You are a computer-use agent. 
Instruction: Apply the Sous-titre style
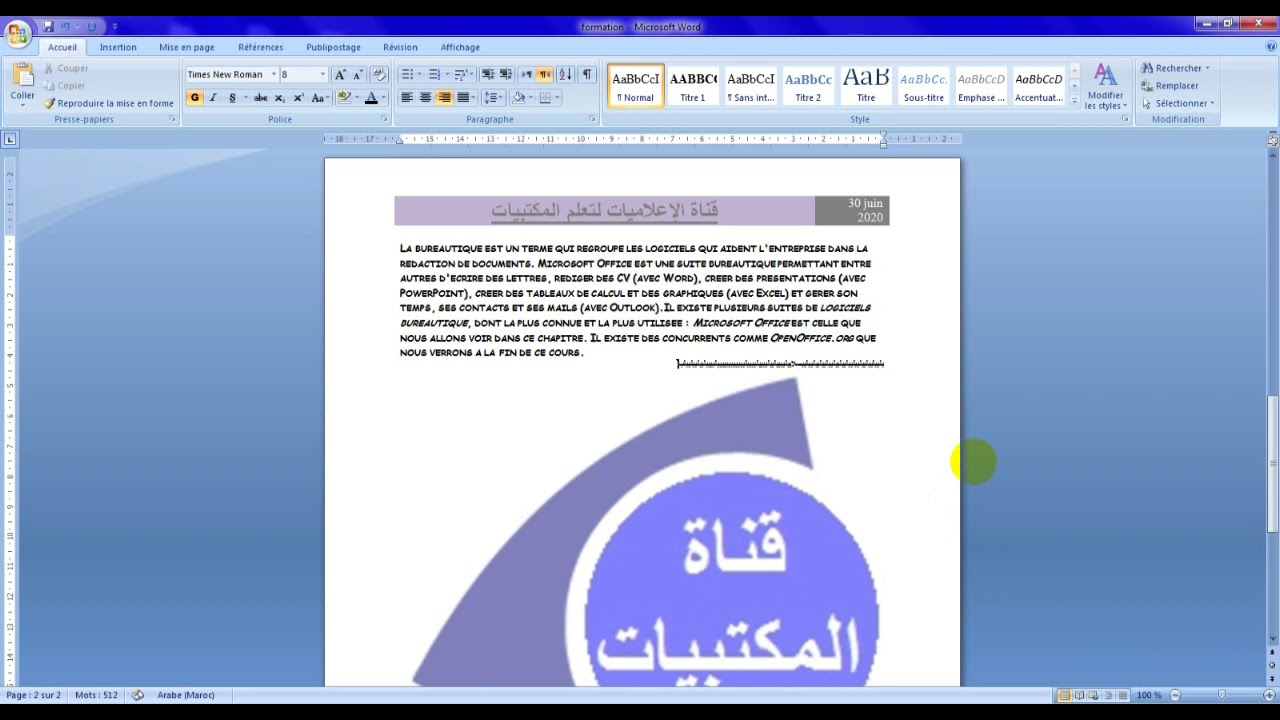point(924,86)
